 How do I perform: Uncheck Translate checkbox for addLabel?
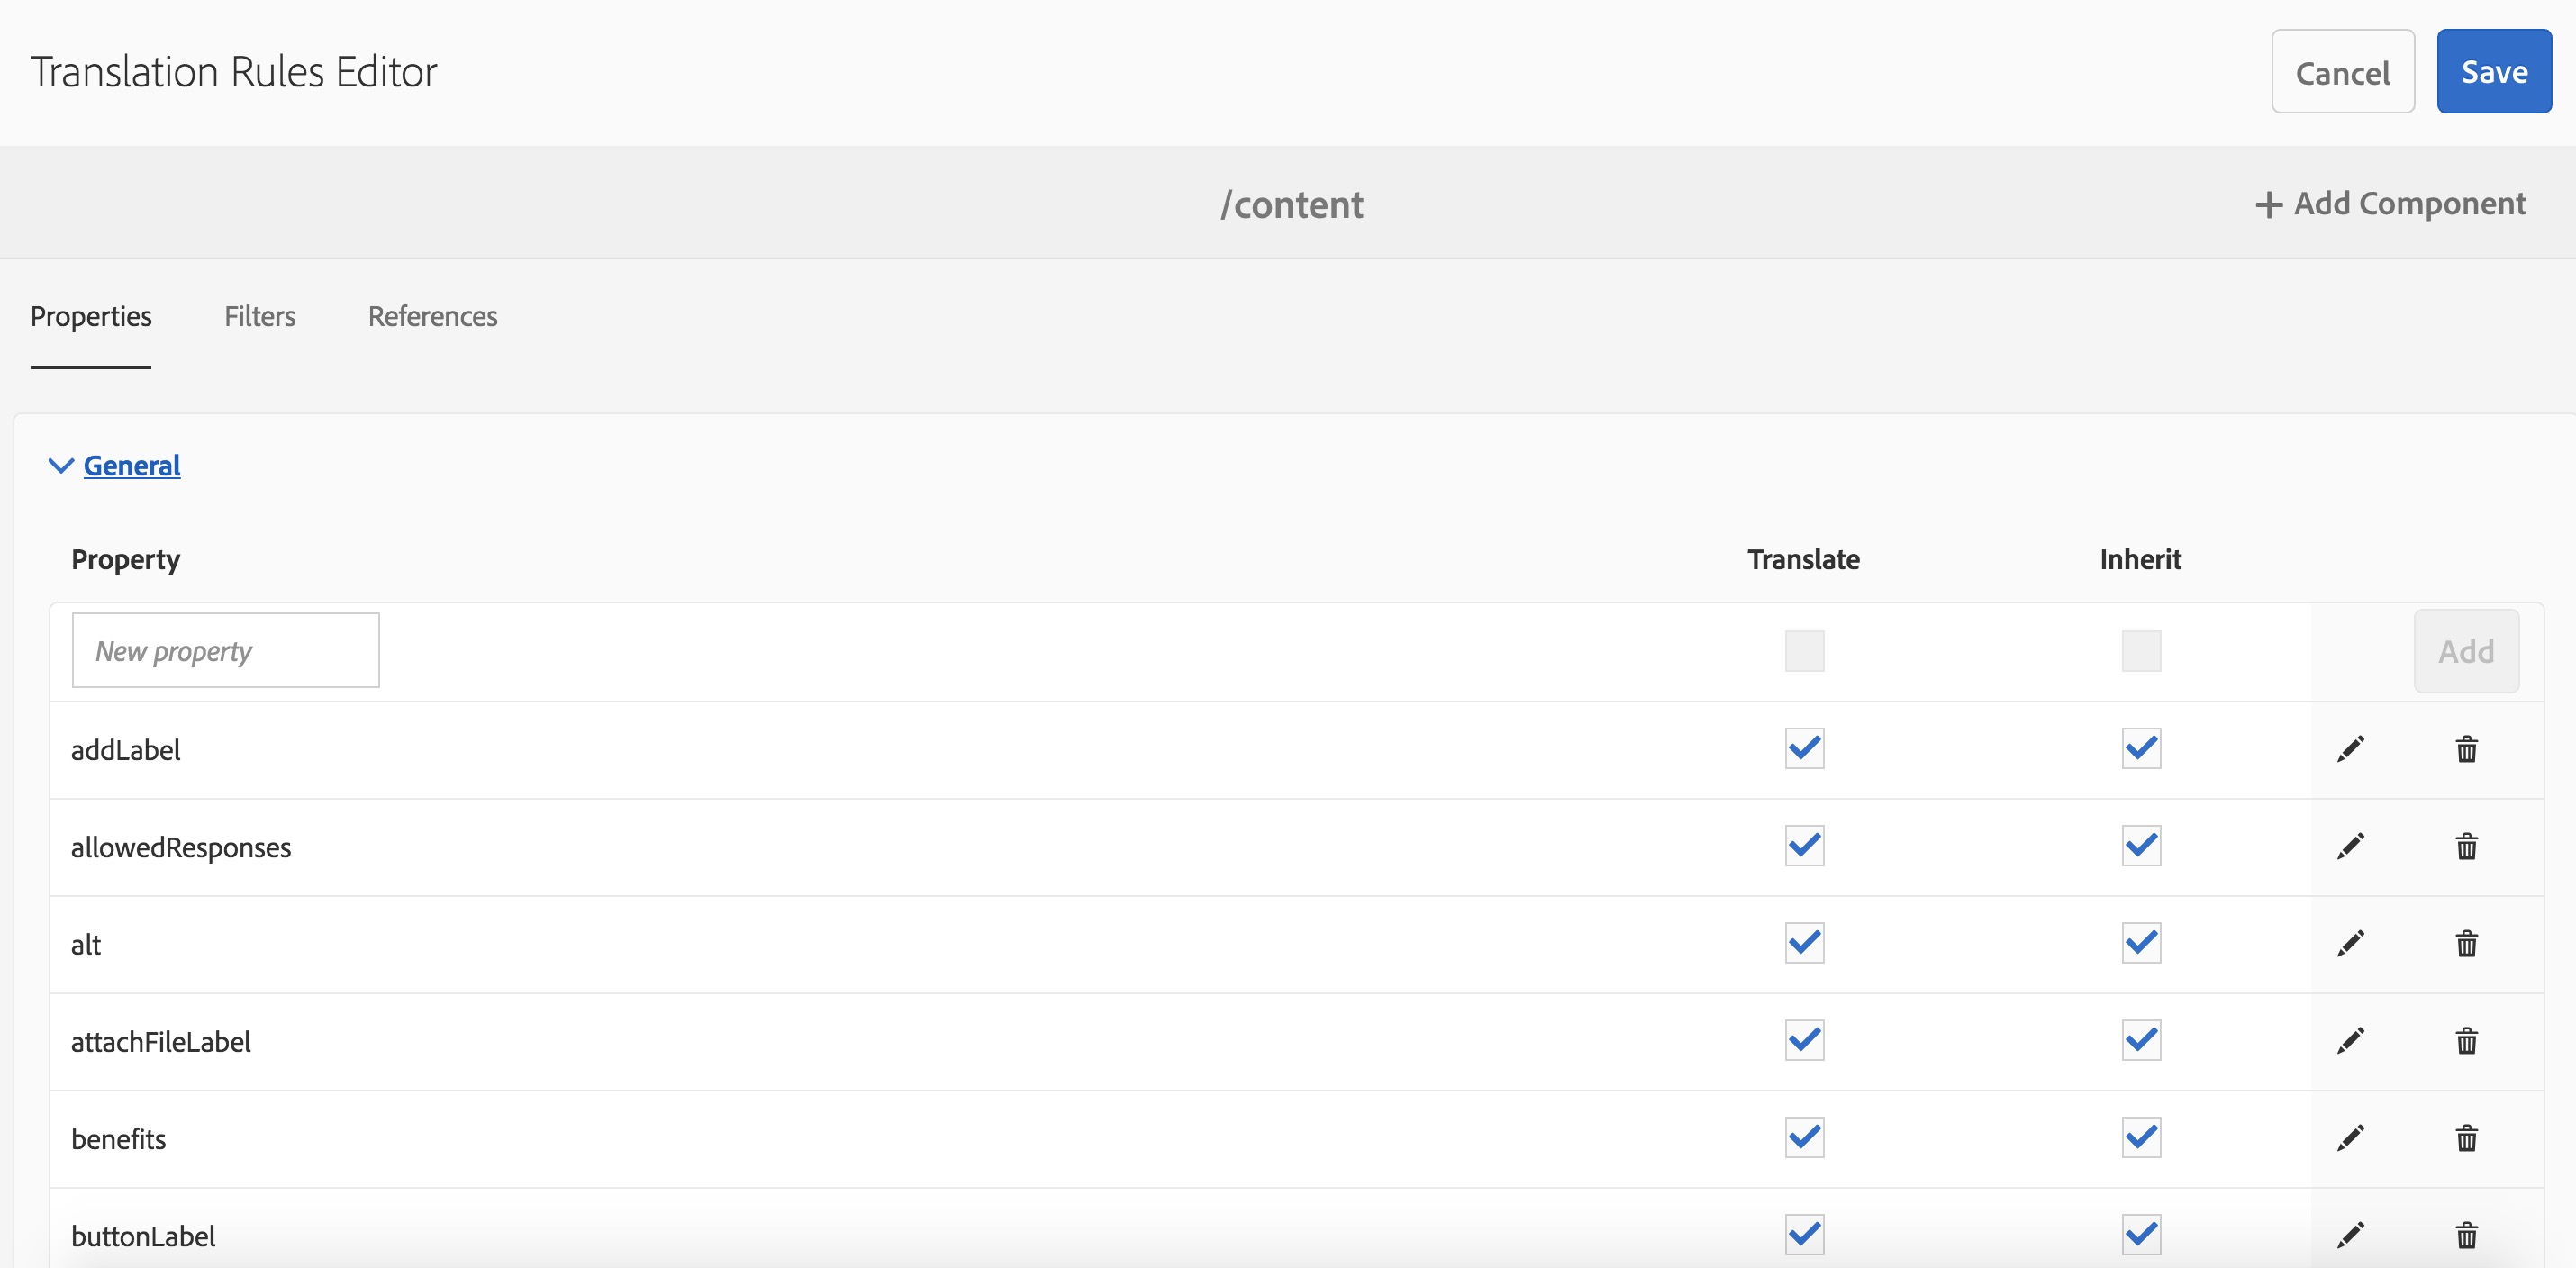tap(1804, 749)
